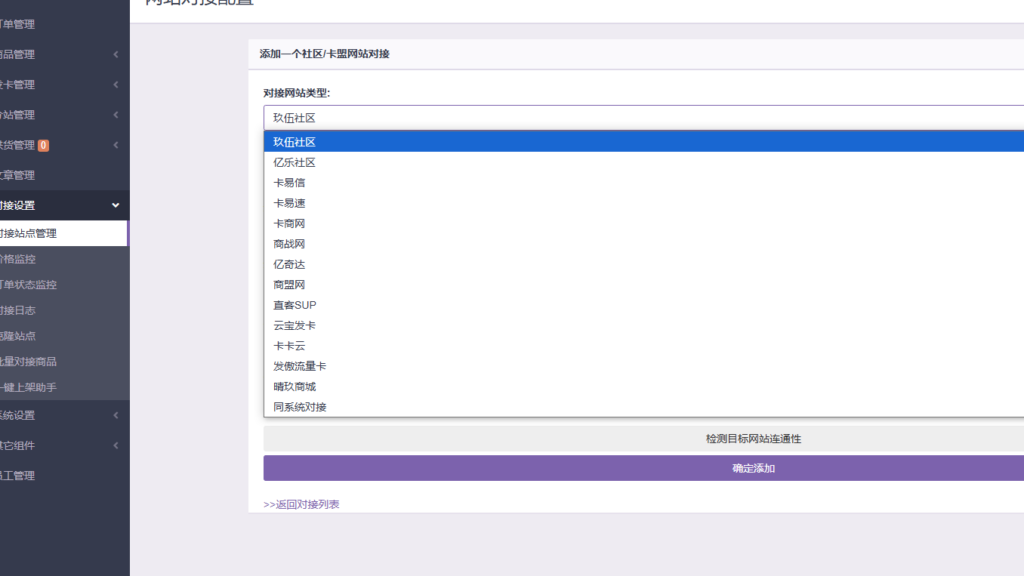Open the 文章管理 management page

point(40,176)
